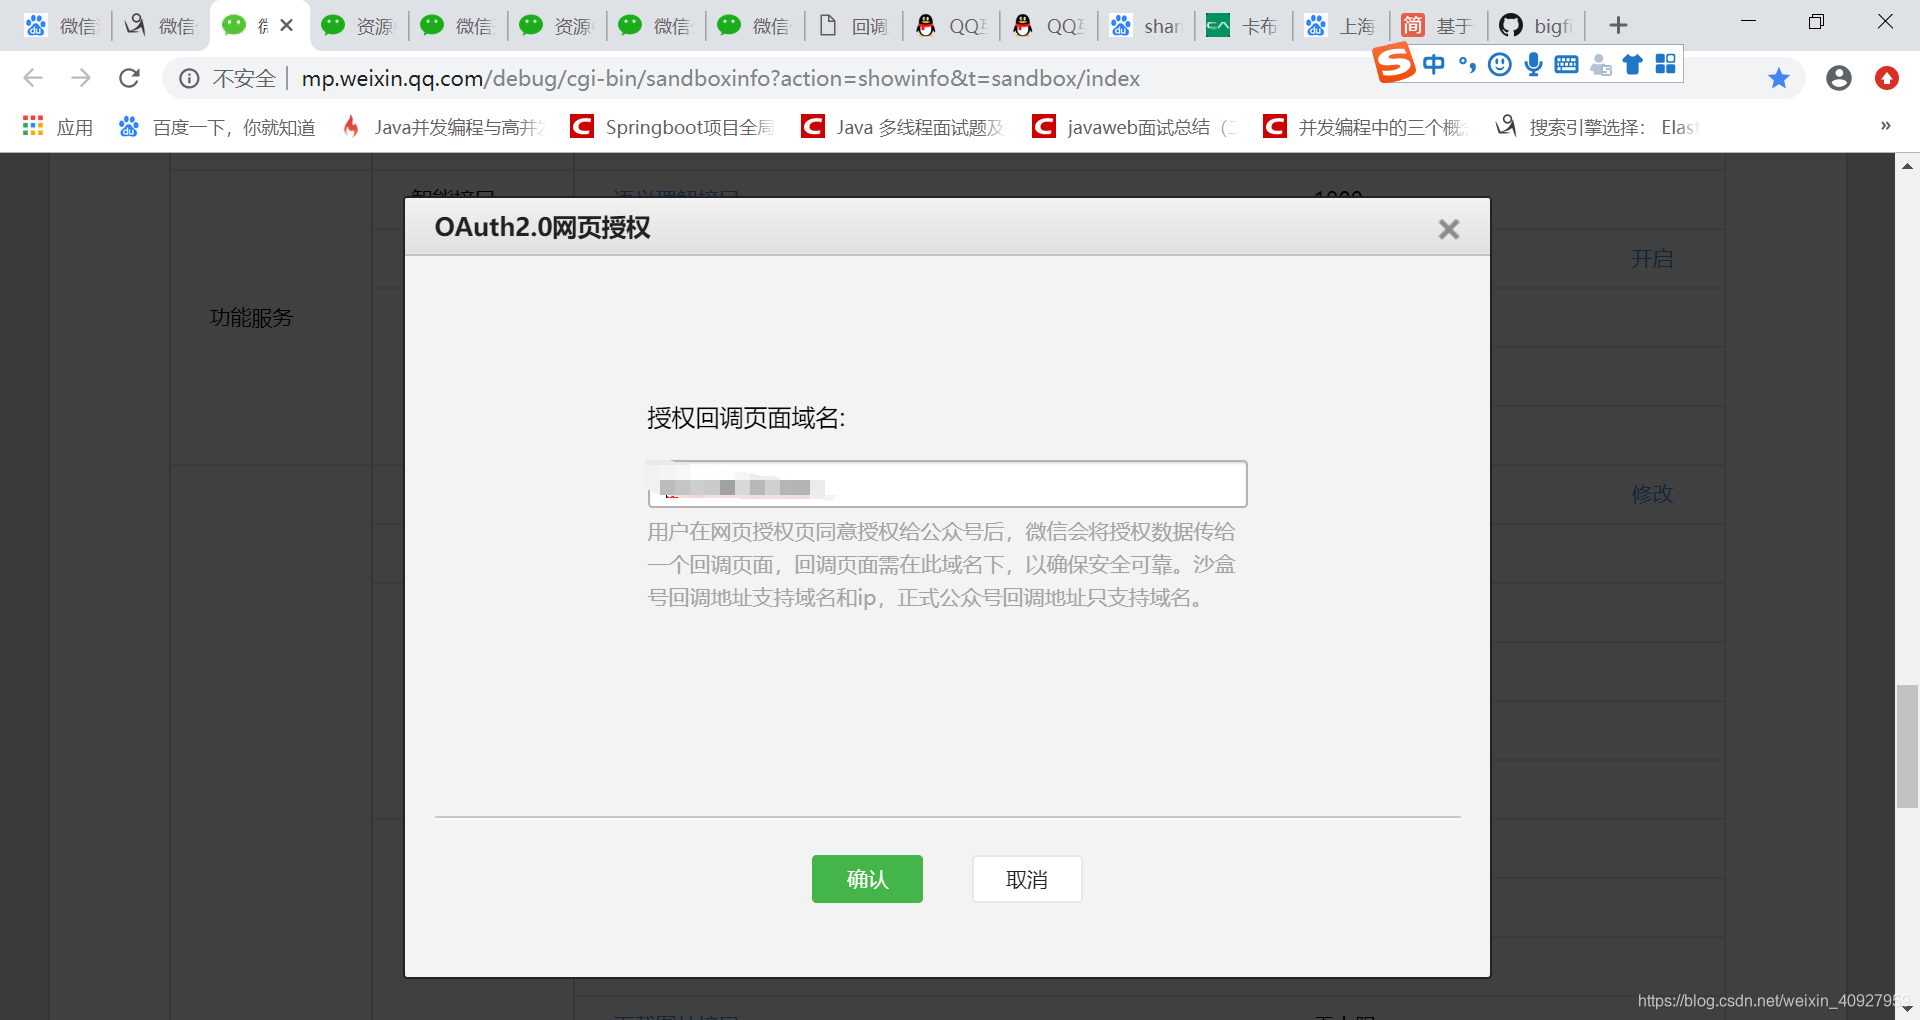
Task: Minimize the Chrome window
Action: tap(1748, 22)
